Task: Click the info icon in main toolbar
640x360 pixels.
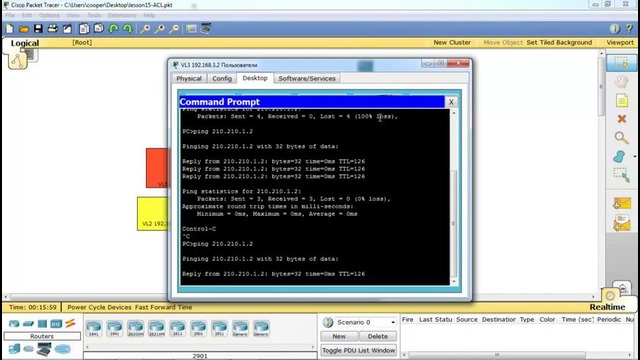Action: pos(614,29)
